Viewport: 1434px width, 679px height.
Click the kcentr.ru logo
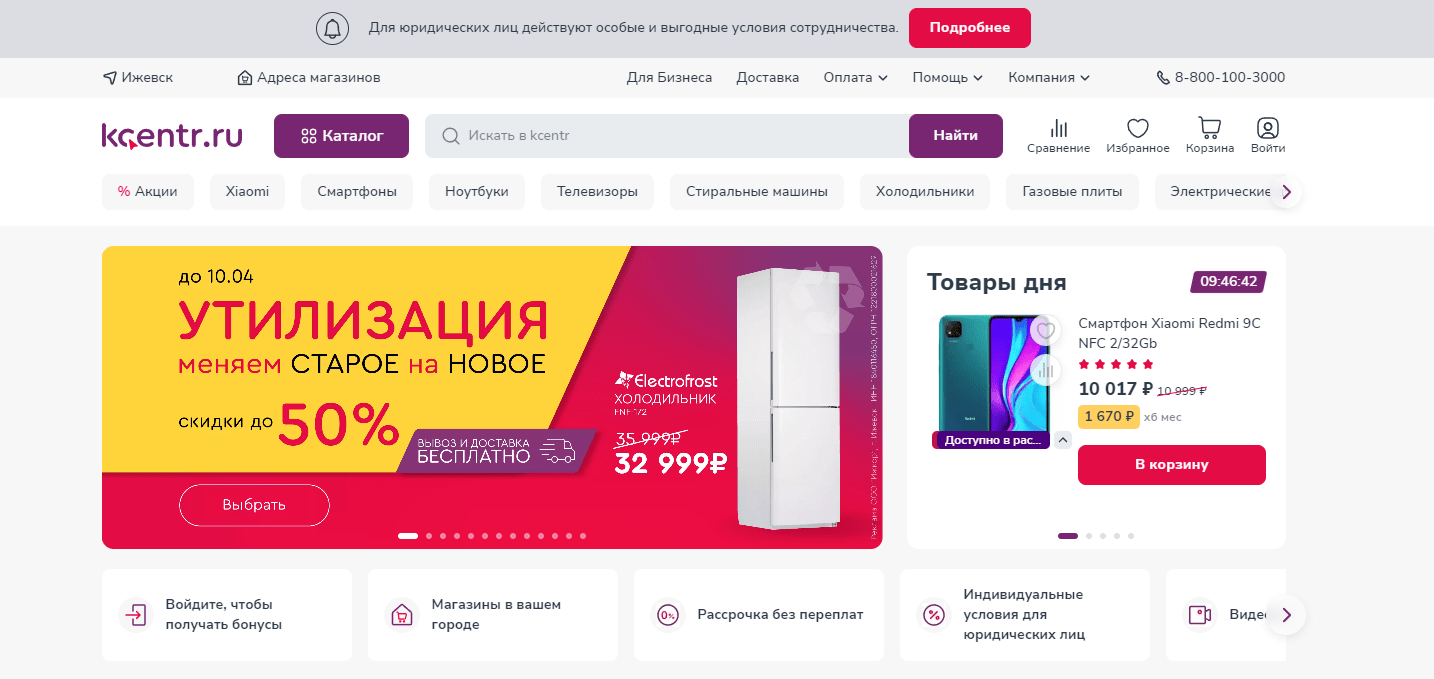(172, 136)
